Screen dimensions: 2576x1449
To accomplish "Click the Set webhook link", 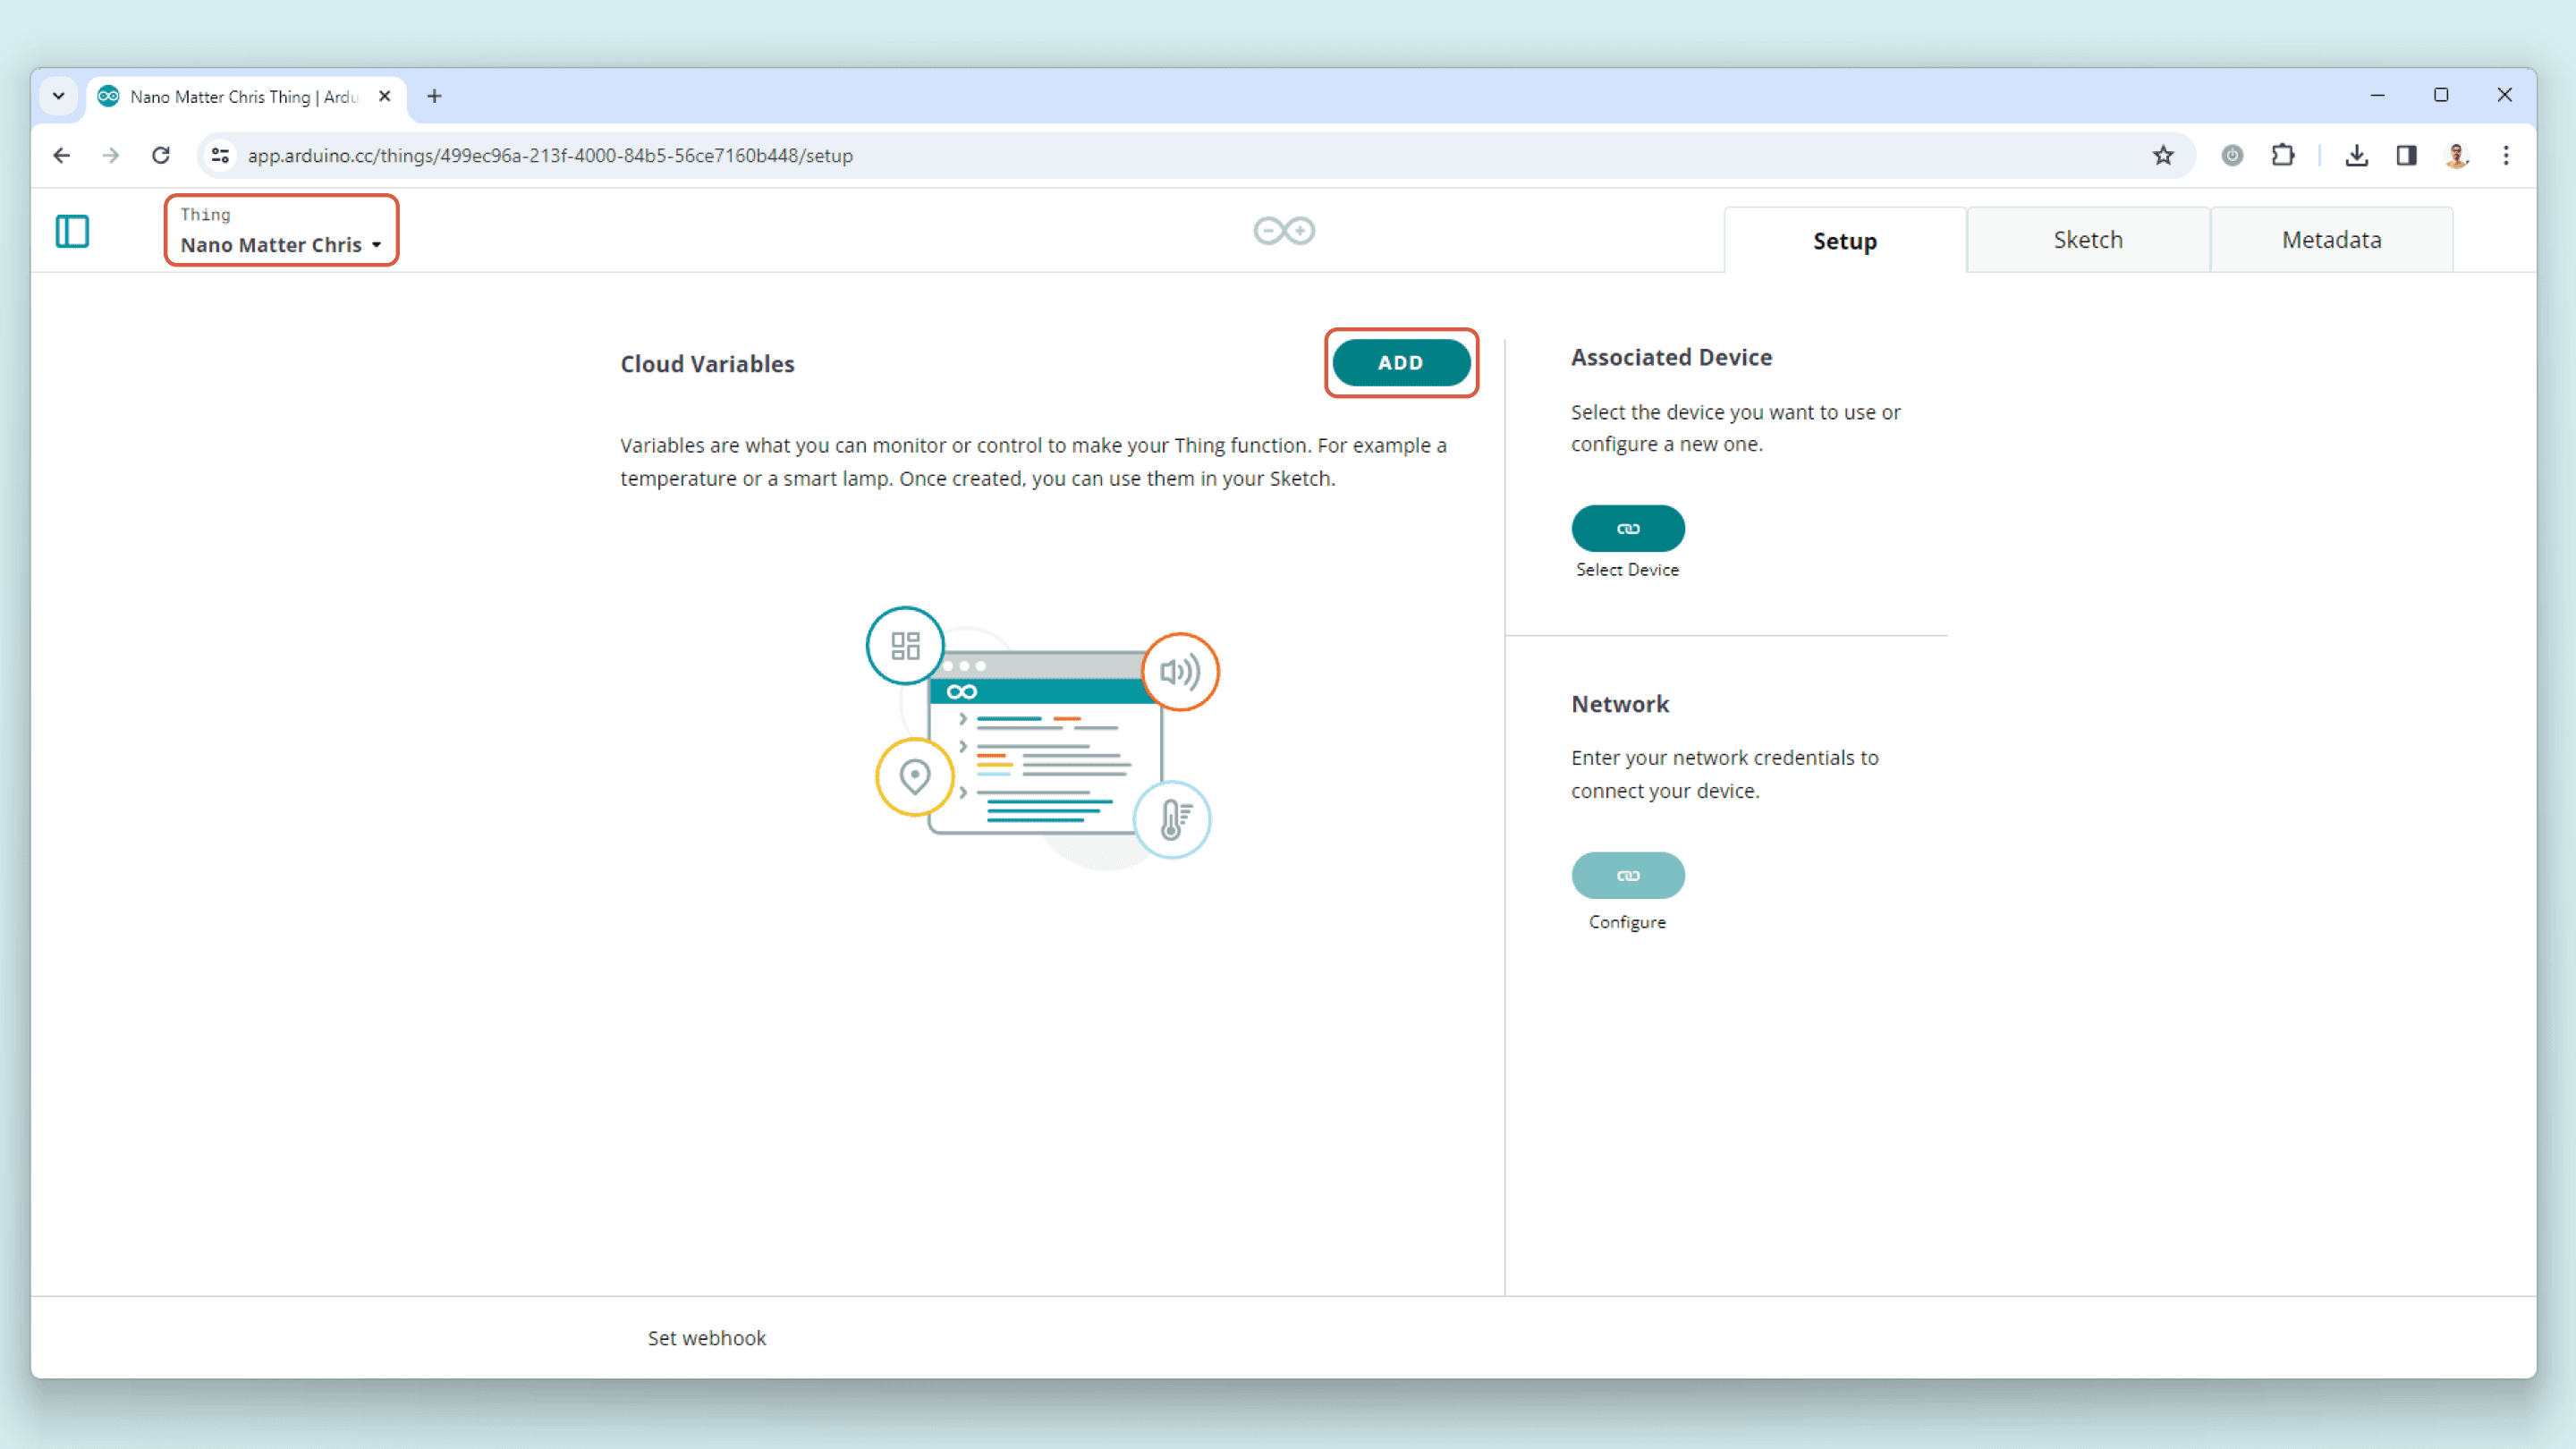I will coord(706,1338).
